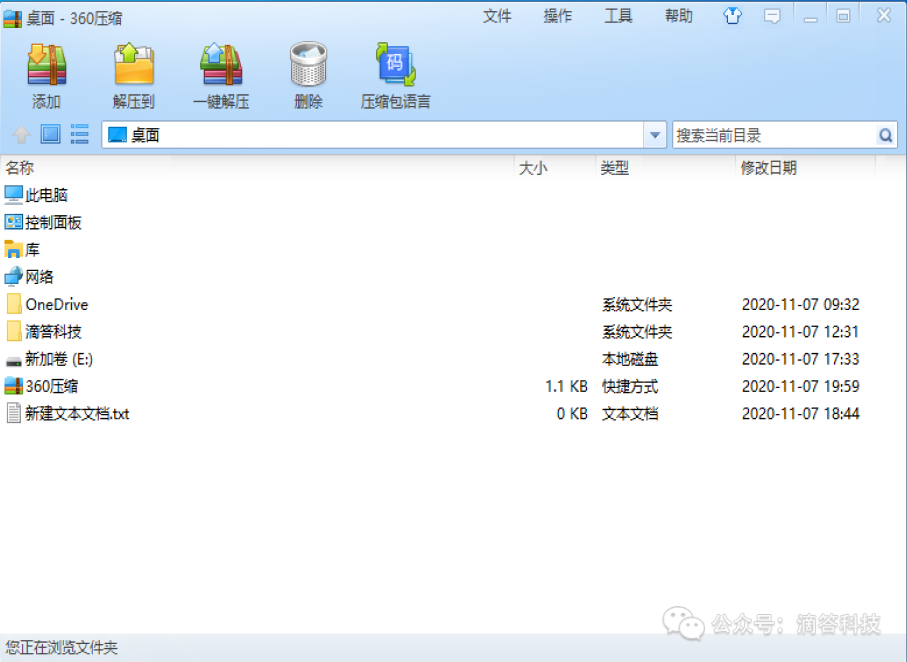Select the 控制面板 control panel icon
Image resolution: width=907 pixels, height=662 pixels.
13,222
